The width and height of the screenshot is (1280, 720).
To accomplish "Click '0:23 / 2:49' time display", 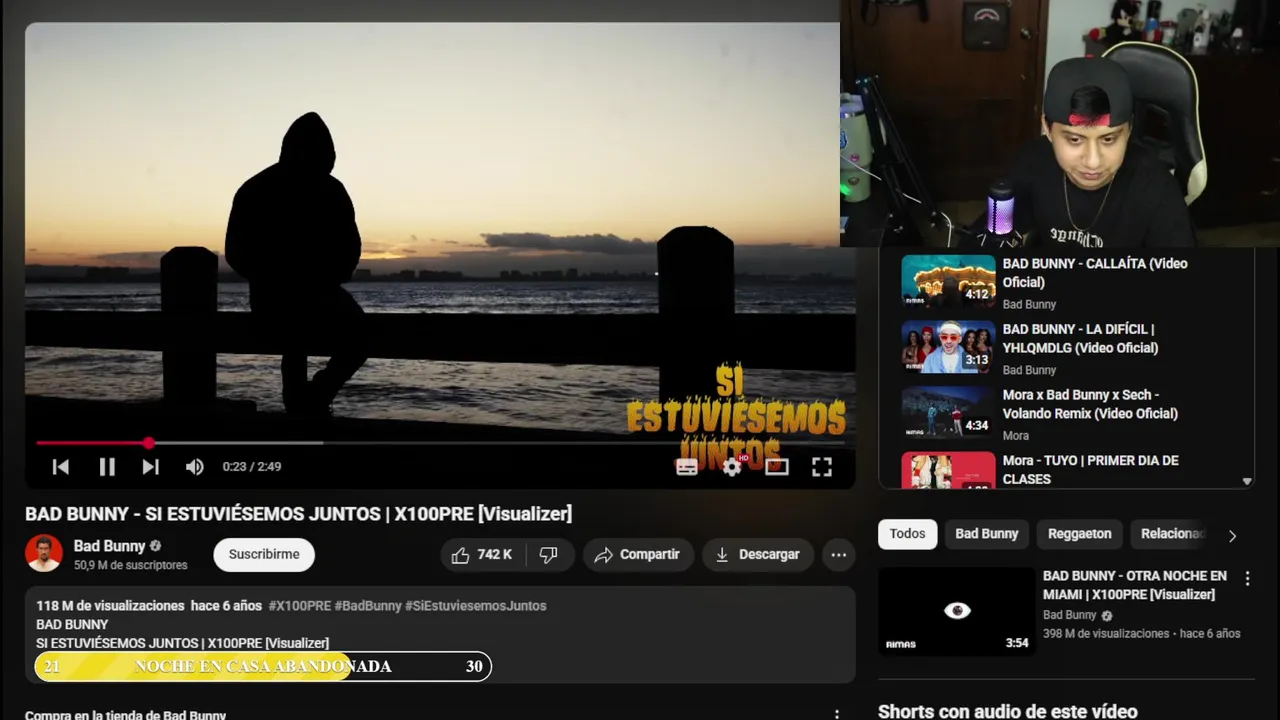I will point(252,467).
